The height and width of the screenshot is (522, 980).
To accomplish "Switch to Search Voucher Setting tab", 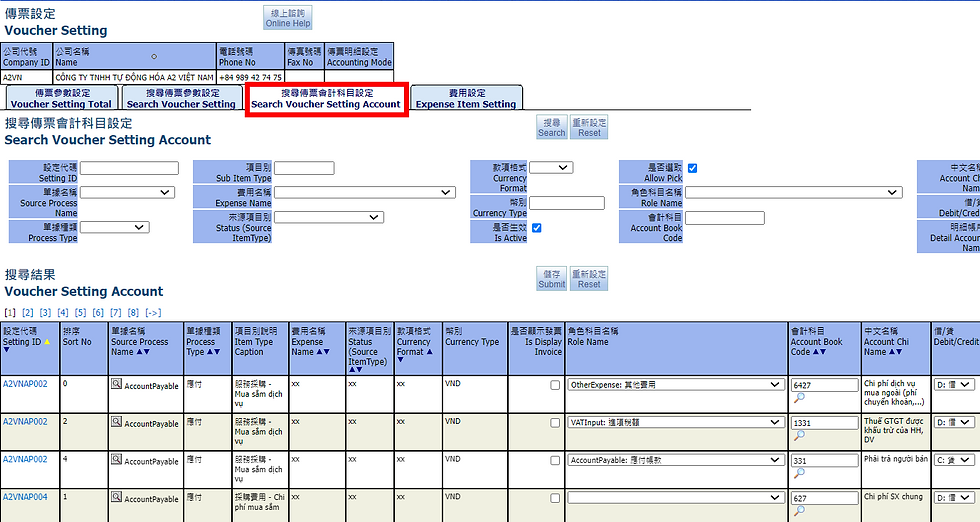I will click(182, 98).
